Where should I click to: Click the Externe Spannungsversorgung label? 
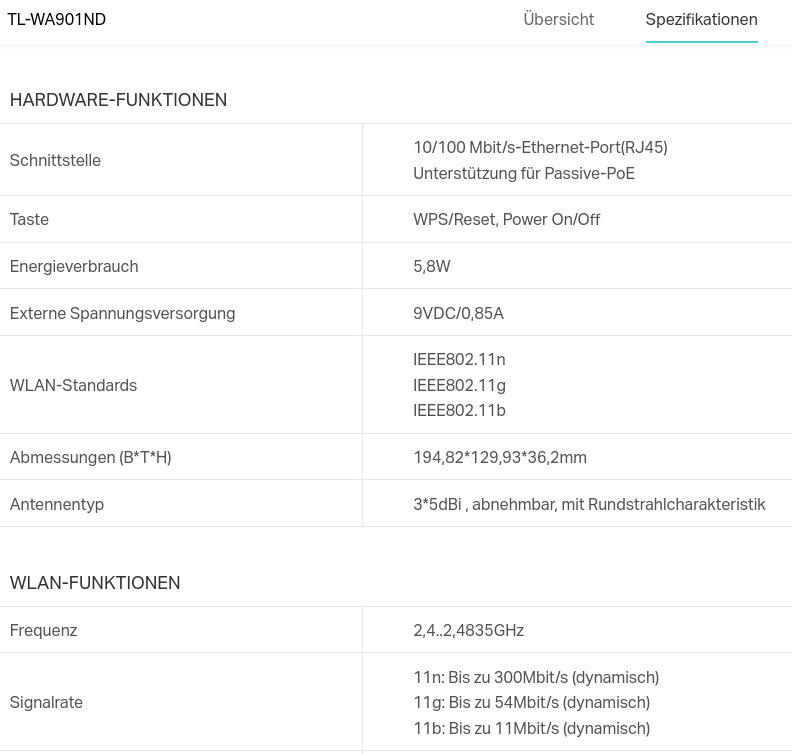coord(122,313)
